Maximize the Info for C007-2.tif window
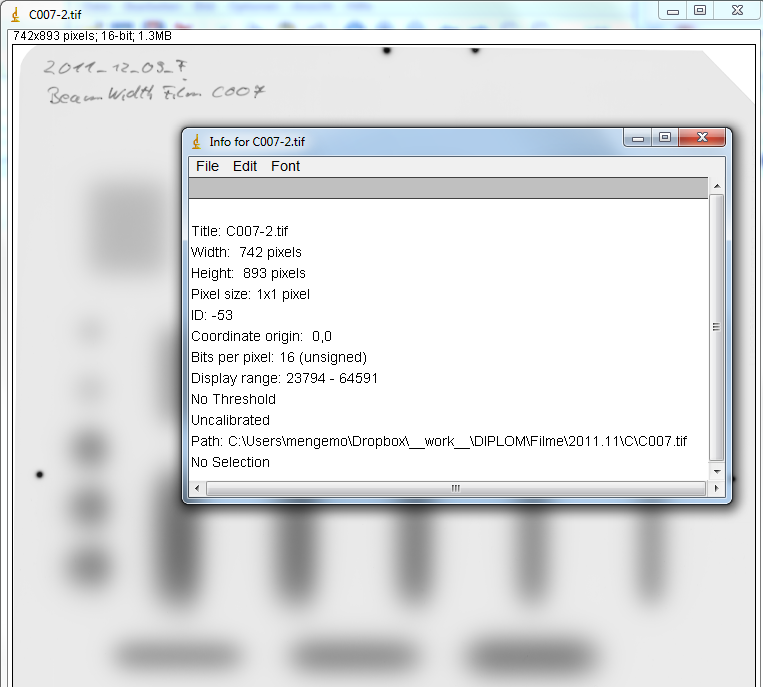The height and width of the screenshot is (687, 763). click(x=664, y=138)
